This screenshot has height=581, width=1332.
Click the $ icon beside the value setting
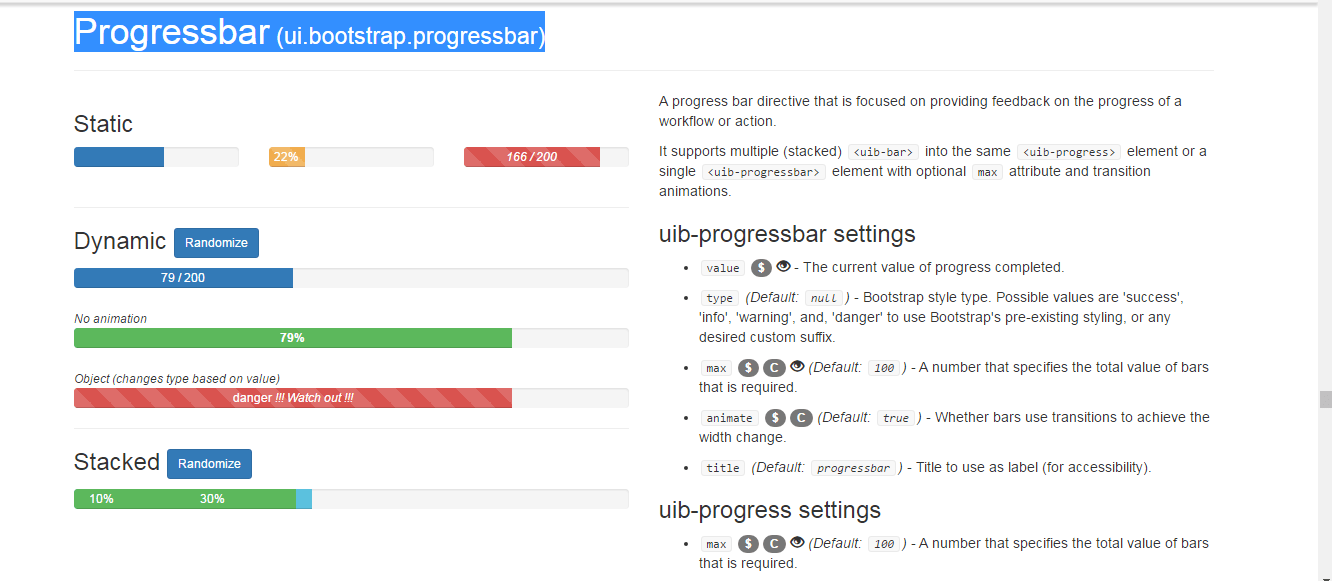(x=761, y=267)
